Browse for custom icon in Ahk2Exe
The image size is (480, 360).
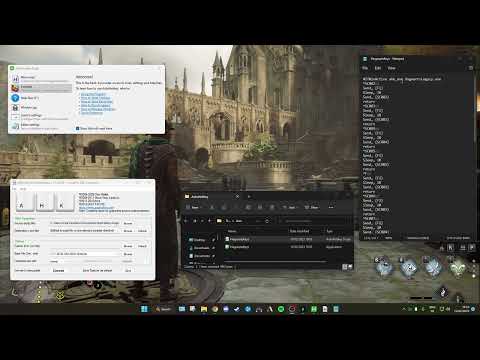tap(128, 246)
